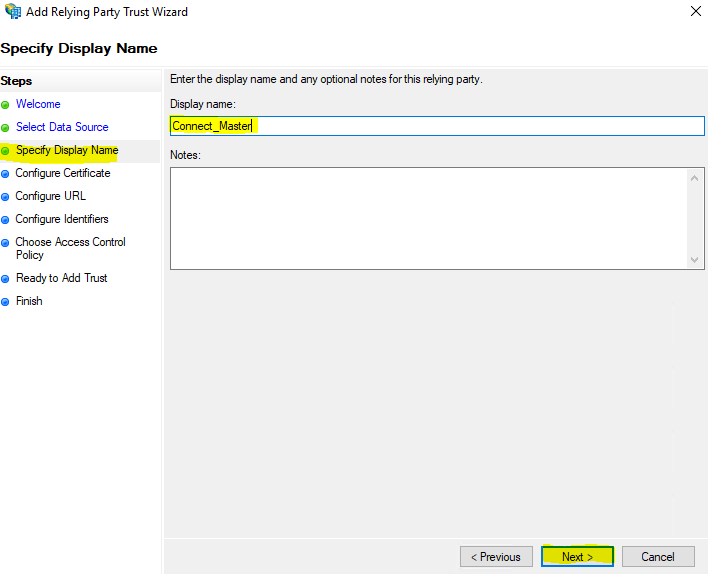Select the Finish step

coord(29,301)
